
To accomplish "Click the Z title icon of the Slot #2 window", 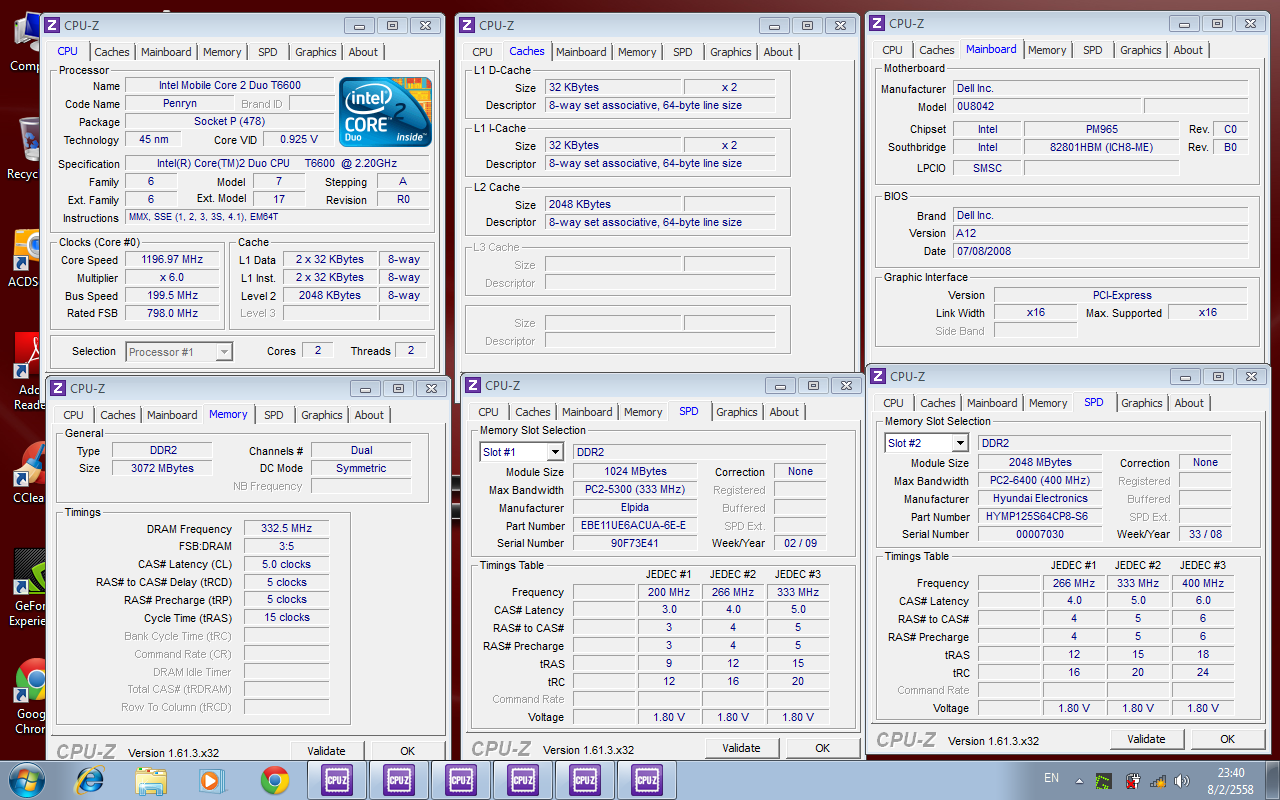I will coord(879,376).
